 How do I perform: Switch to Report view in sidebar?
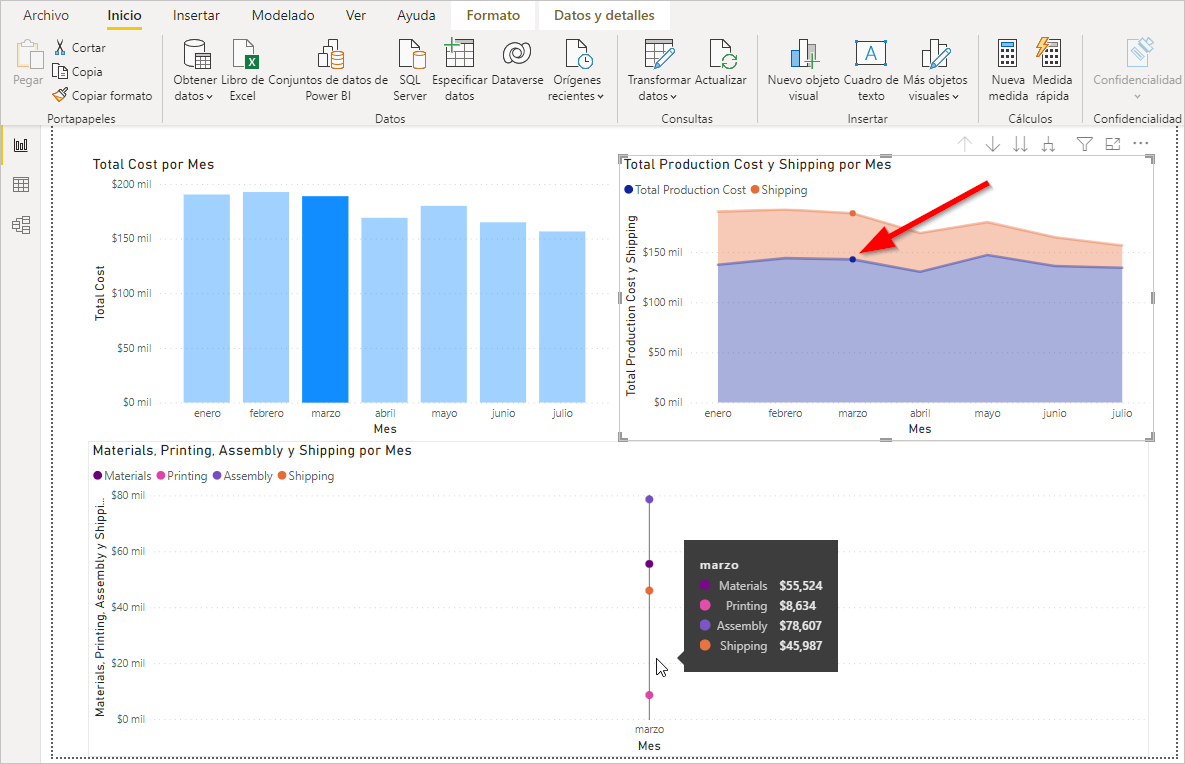pos(21,145)
